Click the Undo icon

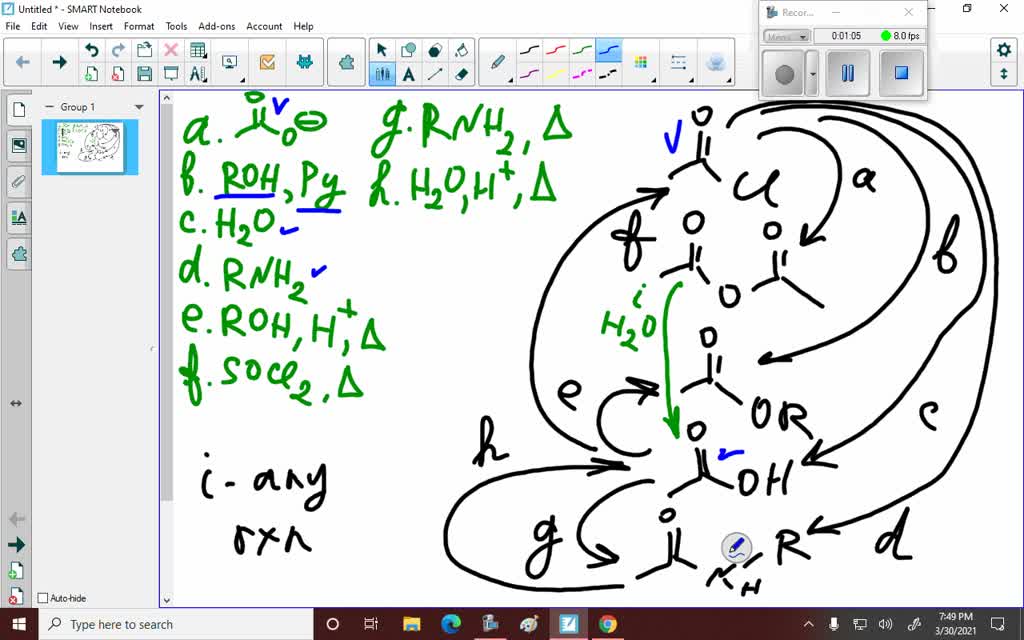(x=93, y=49)
